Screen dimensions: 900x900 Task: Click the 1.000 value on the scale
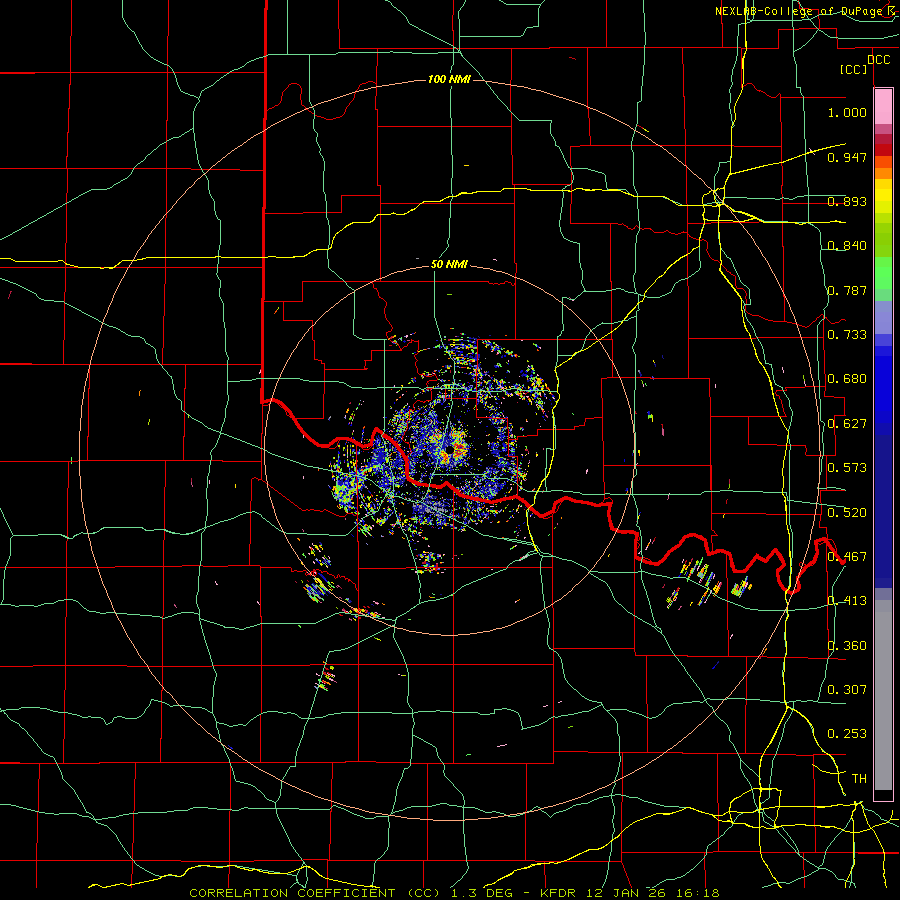(847, 112)
